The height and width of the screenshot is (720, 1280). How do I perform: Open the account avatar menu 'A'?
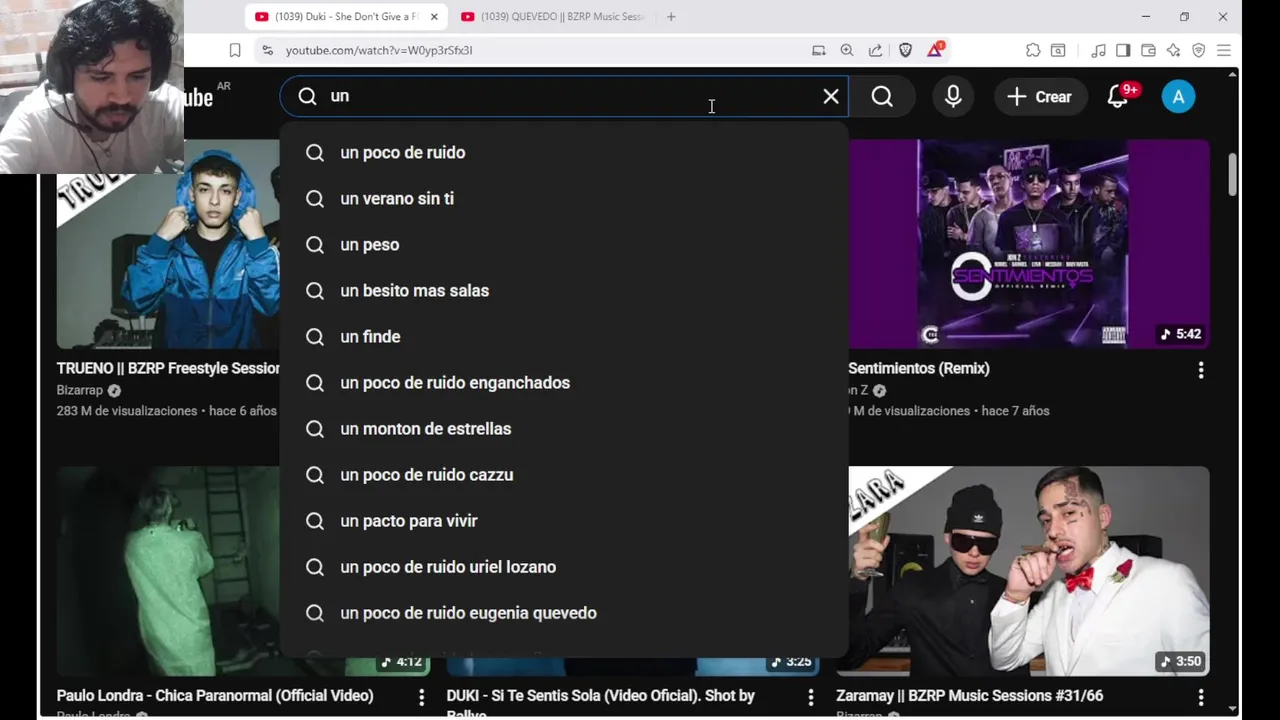click(1178, 96)
